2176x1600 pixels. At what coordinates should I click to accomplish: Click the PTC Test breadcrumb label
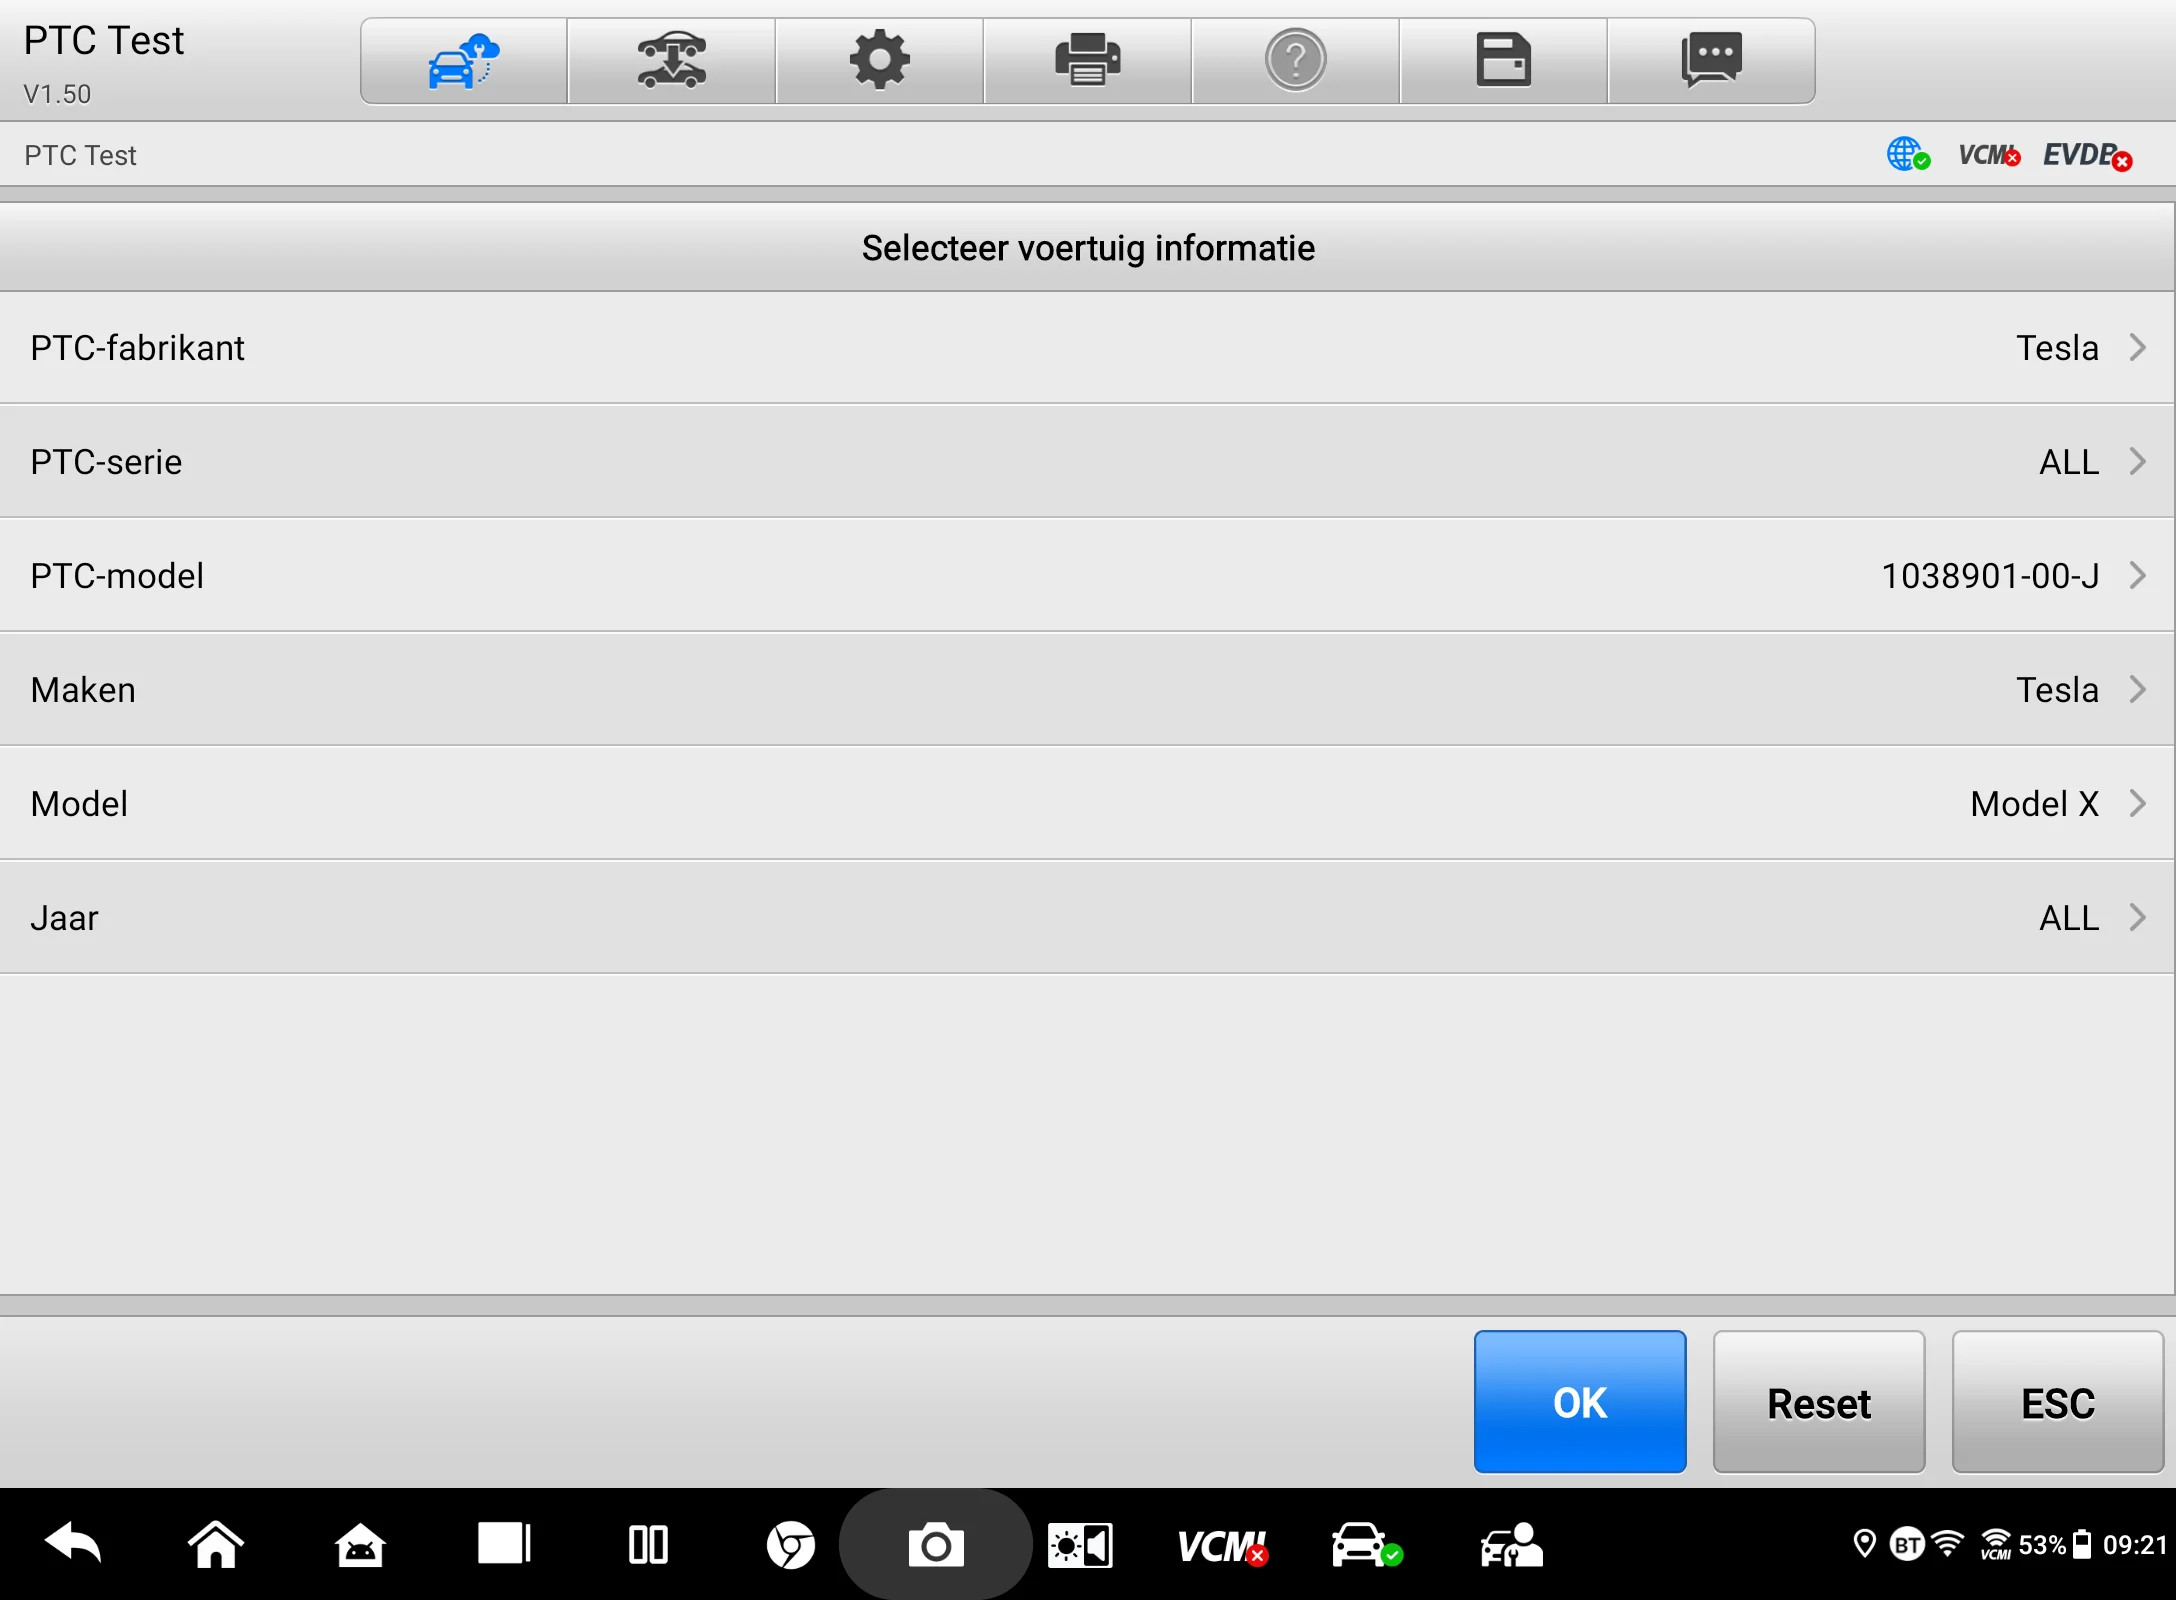(x=80, y=156)
